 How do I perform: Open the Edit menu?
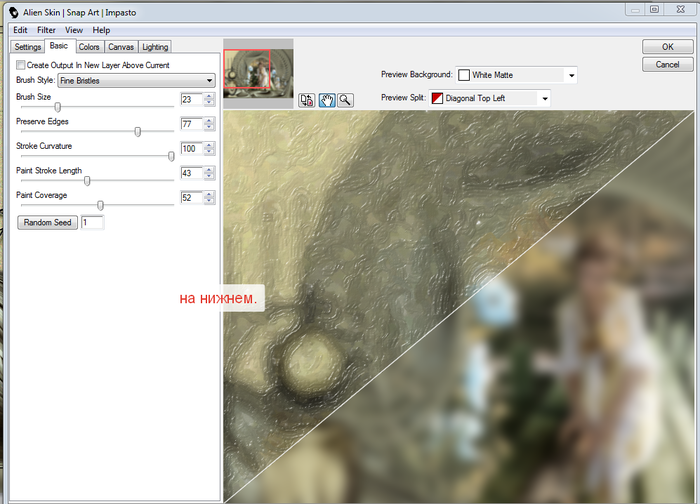pos(20,30)
